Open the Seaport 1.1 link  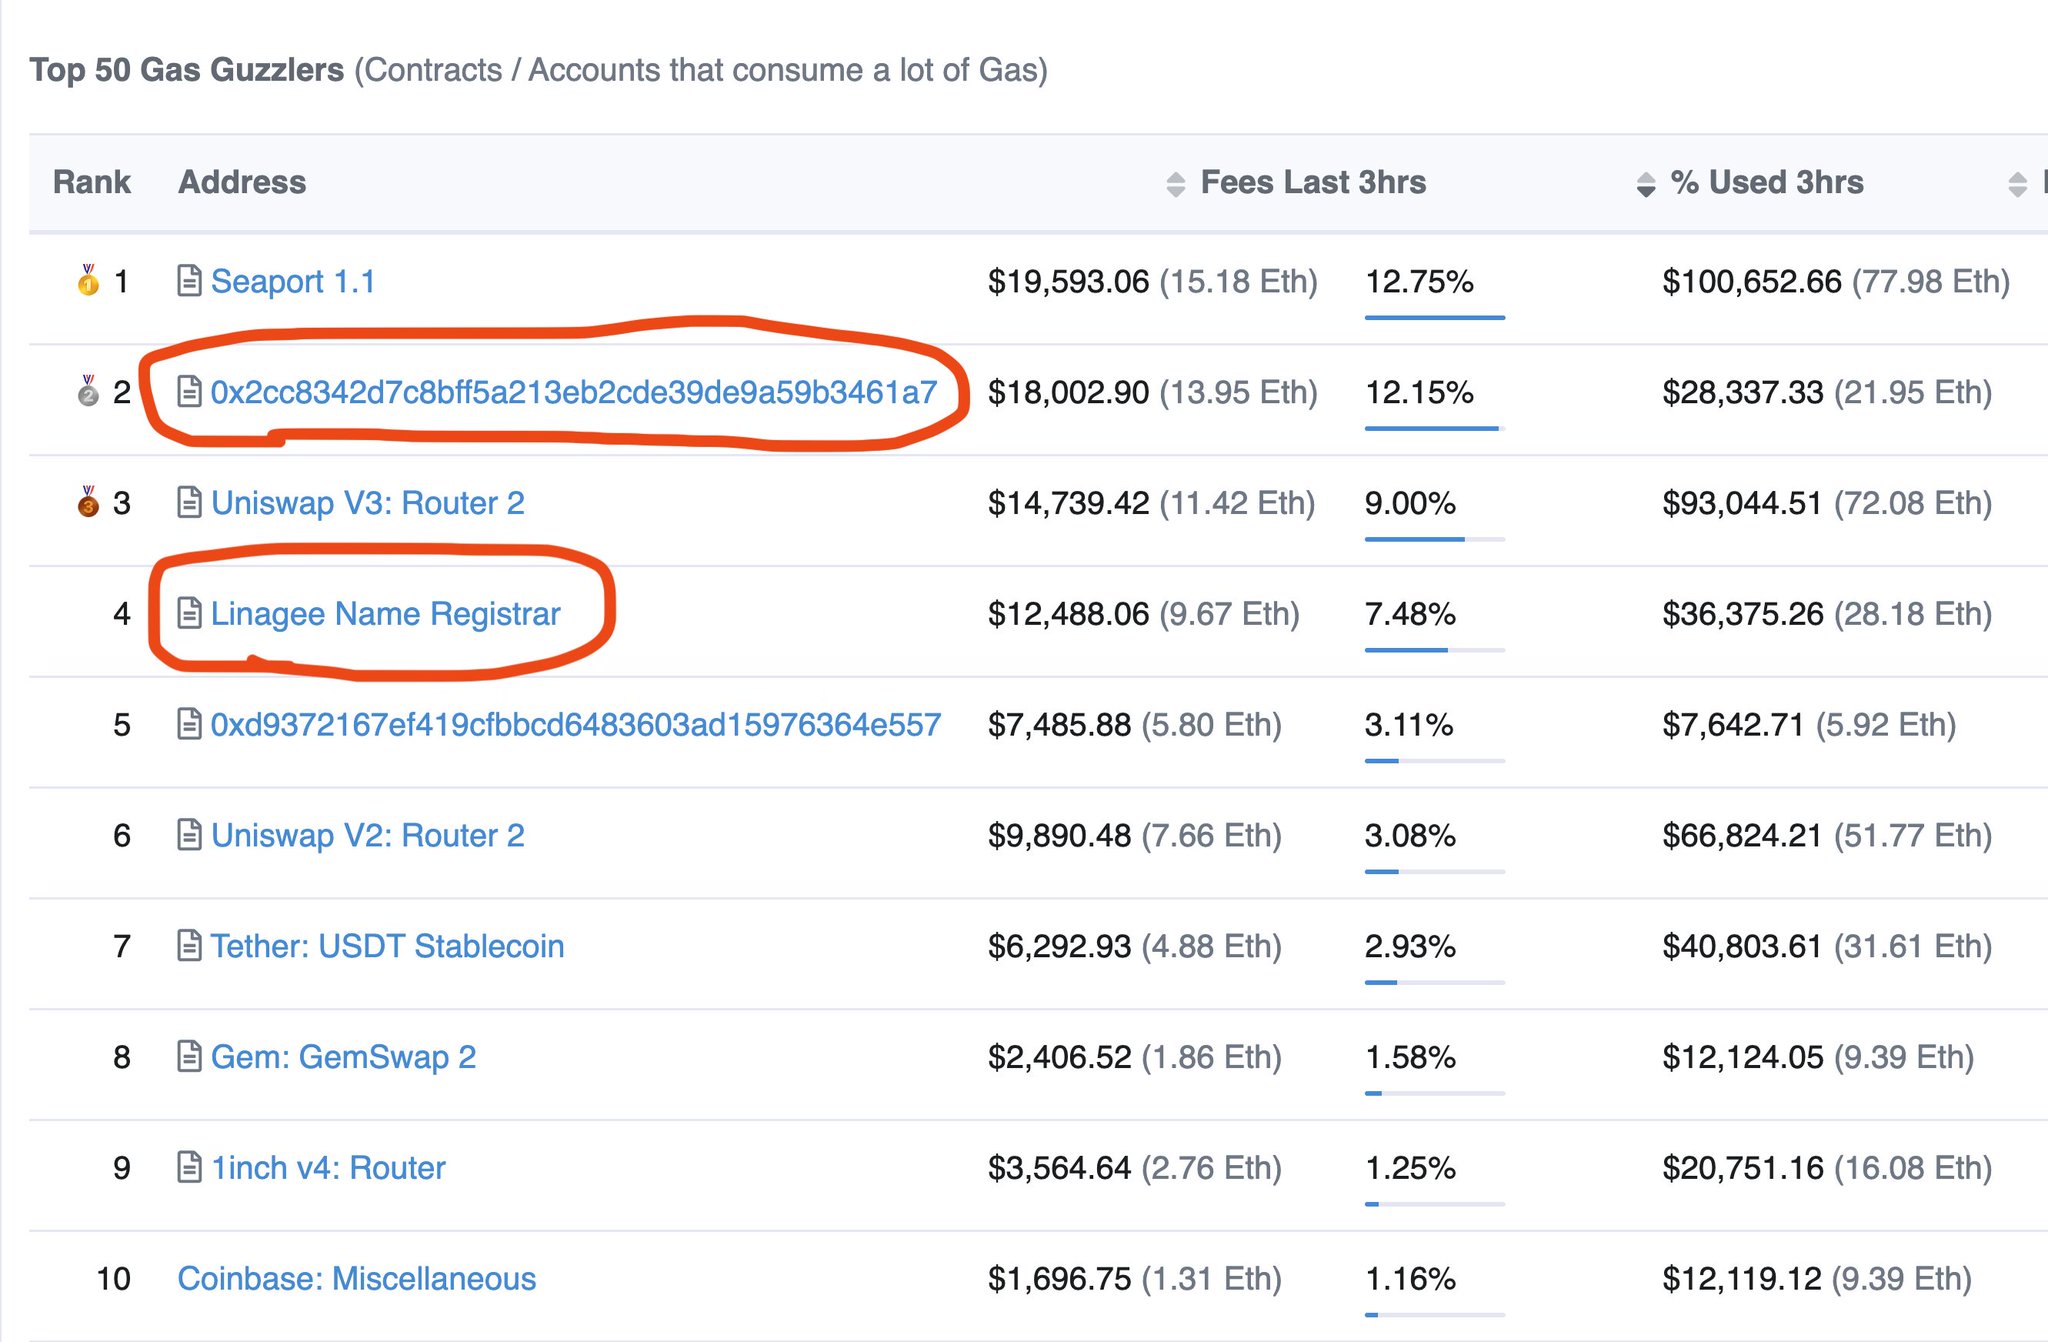[293, 281]
